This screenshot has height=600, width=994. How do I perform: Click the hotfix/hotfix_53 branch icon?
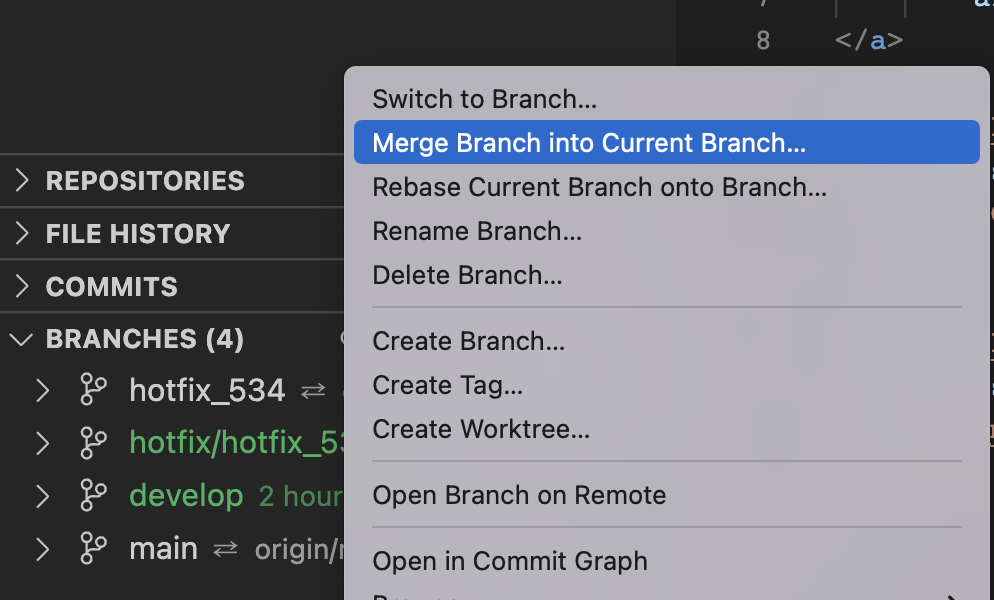pyautogui.click(x=93, y=442)
